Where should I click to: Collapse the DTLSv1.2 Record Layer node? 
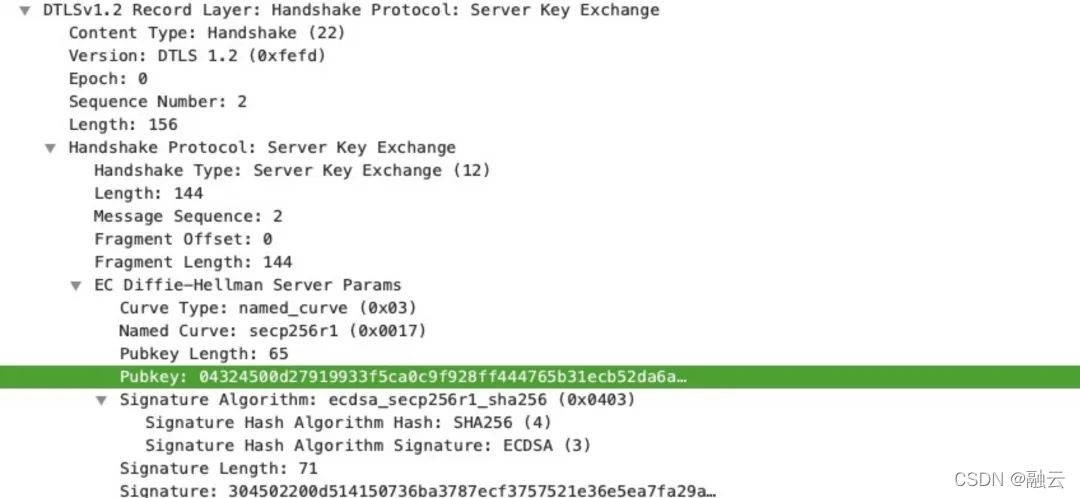pyautogui.click(x=25, y=11)
